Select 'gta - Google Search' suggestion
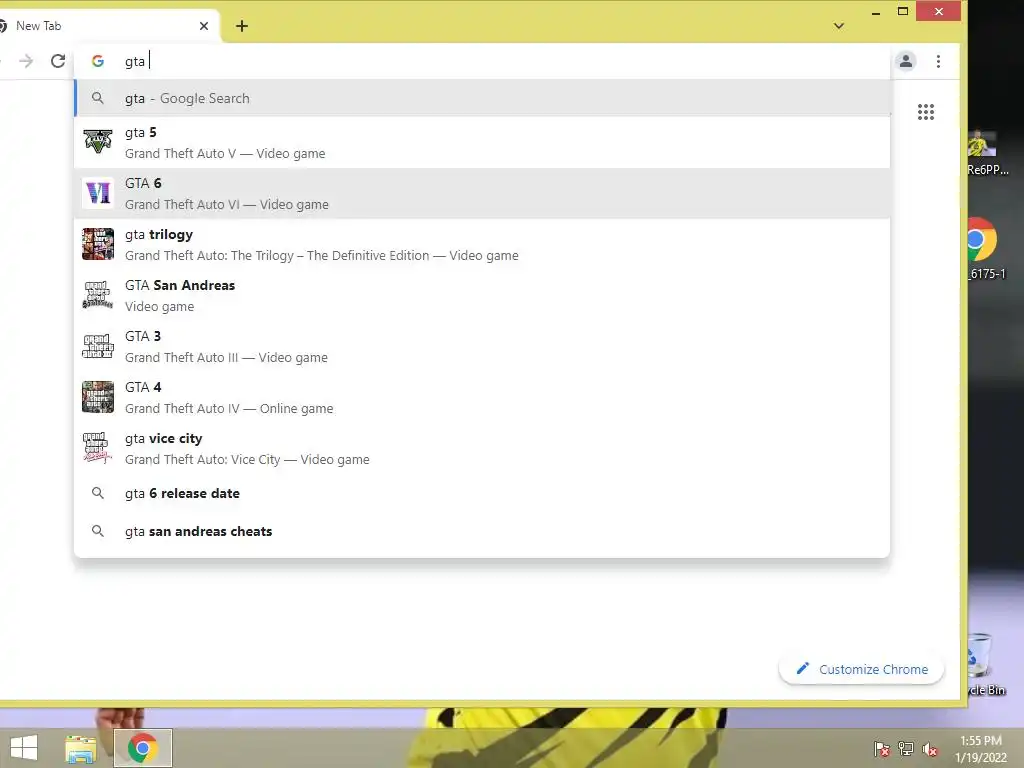1024x768 pixels. (483, 98)
